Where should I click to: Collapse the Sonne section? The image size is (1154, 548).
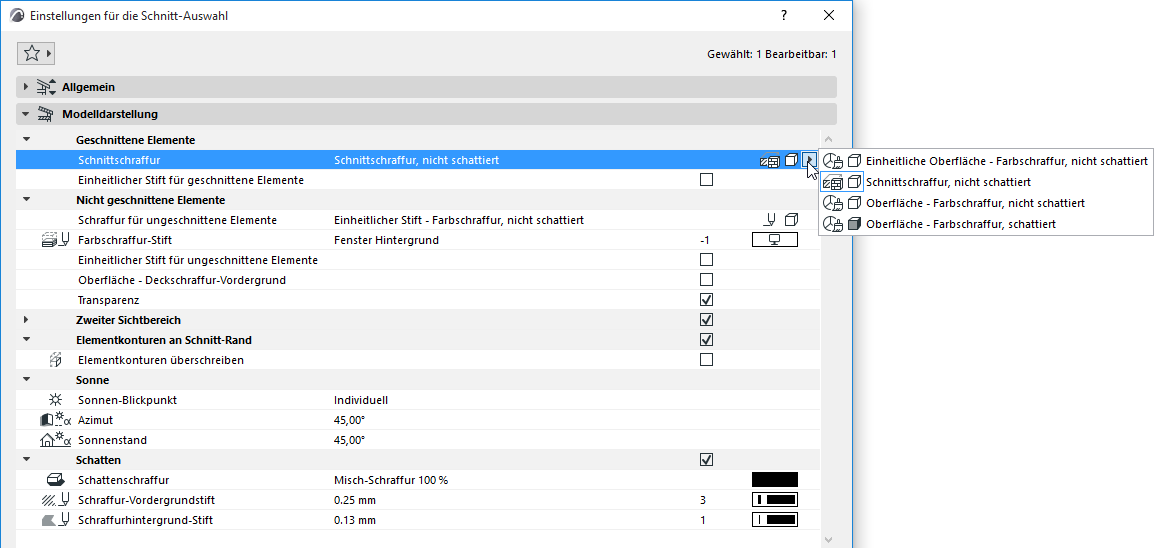(x=26, y=380)
